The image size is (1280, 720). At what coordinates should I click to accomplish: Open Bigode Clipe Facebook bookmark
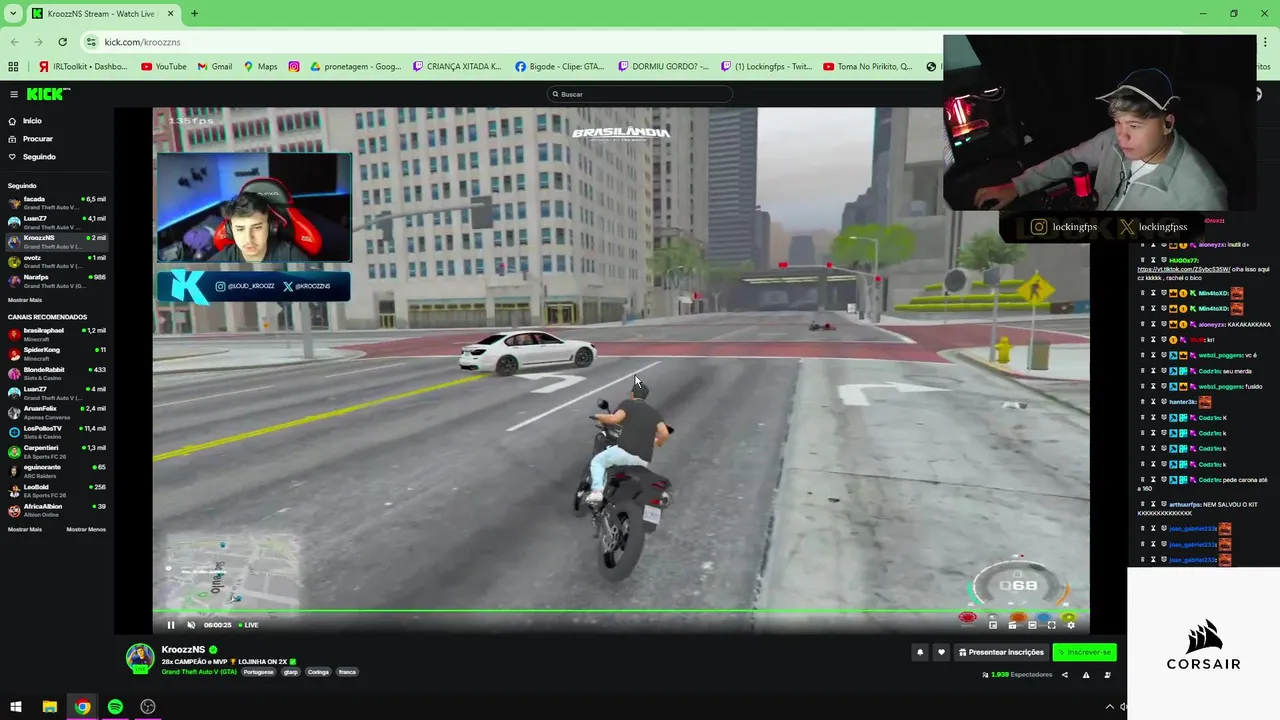pyautogui.click(x=560, y=67)
